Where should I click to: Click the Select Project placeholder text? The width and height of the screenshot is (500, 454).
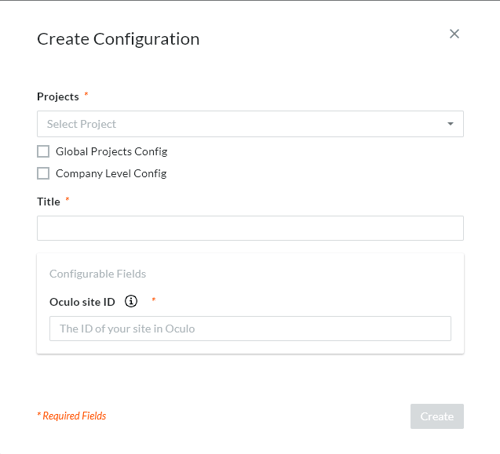coord(81,124)
